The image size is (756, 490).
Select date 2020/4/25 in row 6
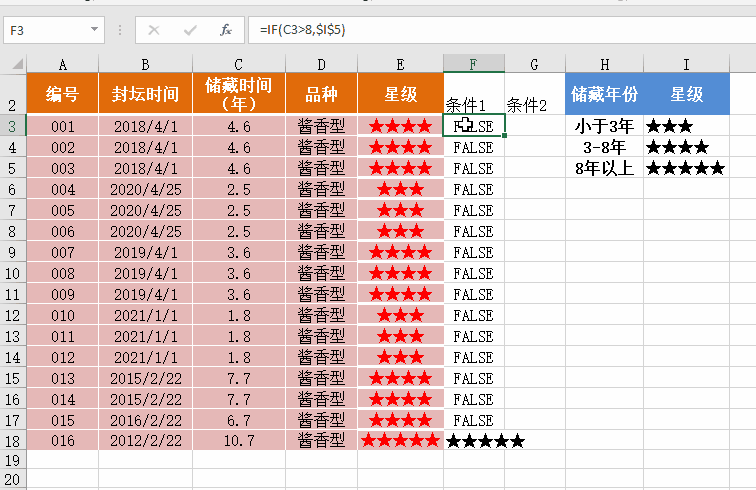click(x=145, y=190)
